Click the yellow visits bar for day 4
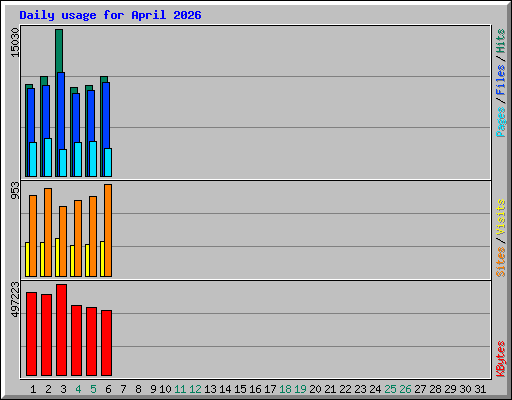The height and width of the screenshot is (400, 512). pyautogui.click(x=72, y=261)
